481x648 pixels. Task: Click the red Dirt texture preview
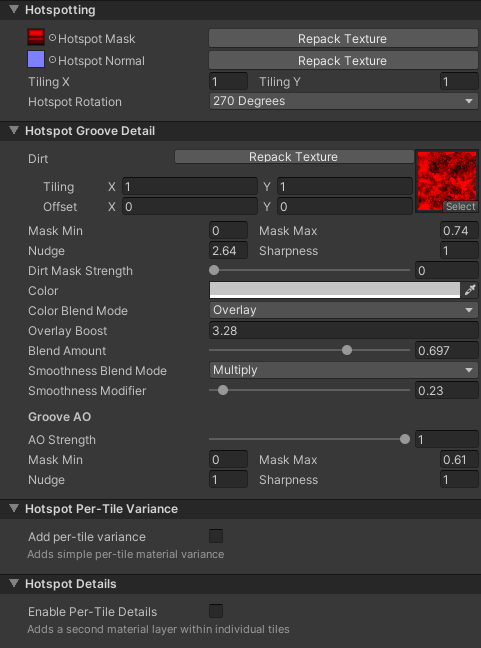point(447,181)
